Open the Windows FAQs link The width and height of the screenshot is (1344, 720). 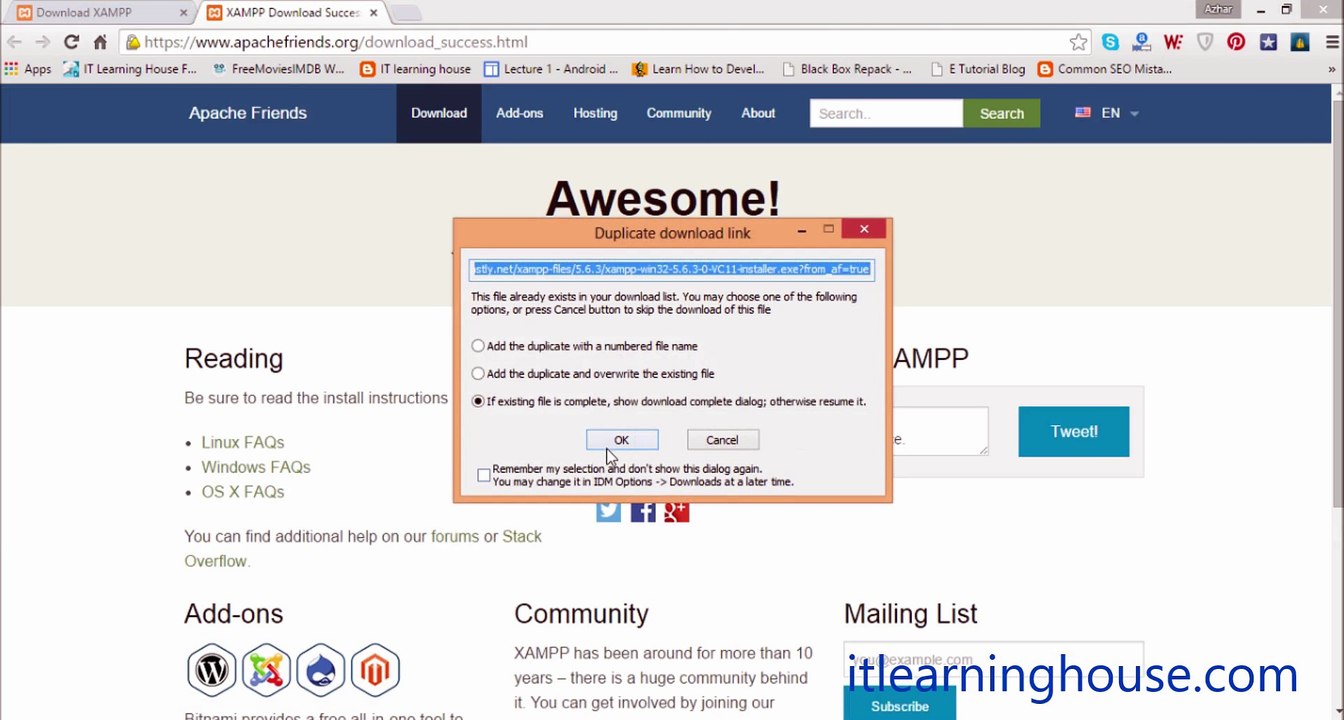[x=256, y=467]
